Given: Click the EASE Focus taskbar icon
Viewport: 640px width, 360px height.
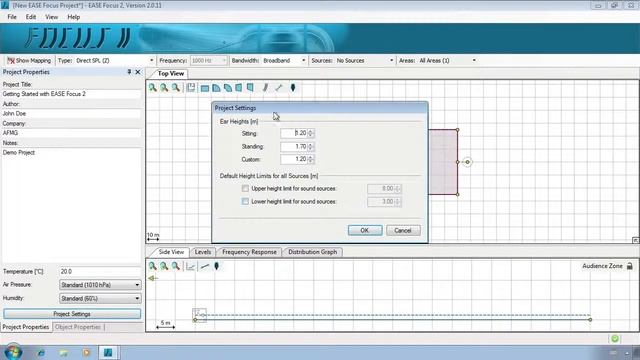Looking at the screenshot, I should 108,352.
